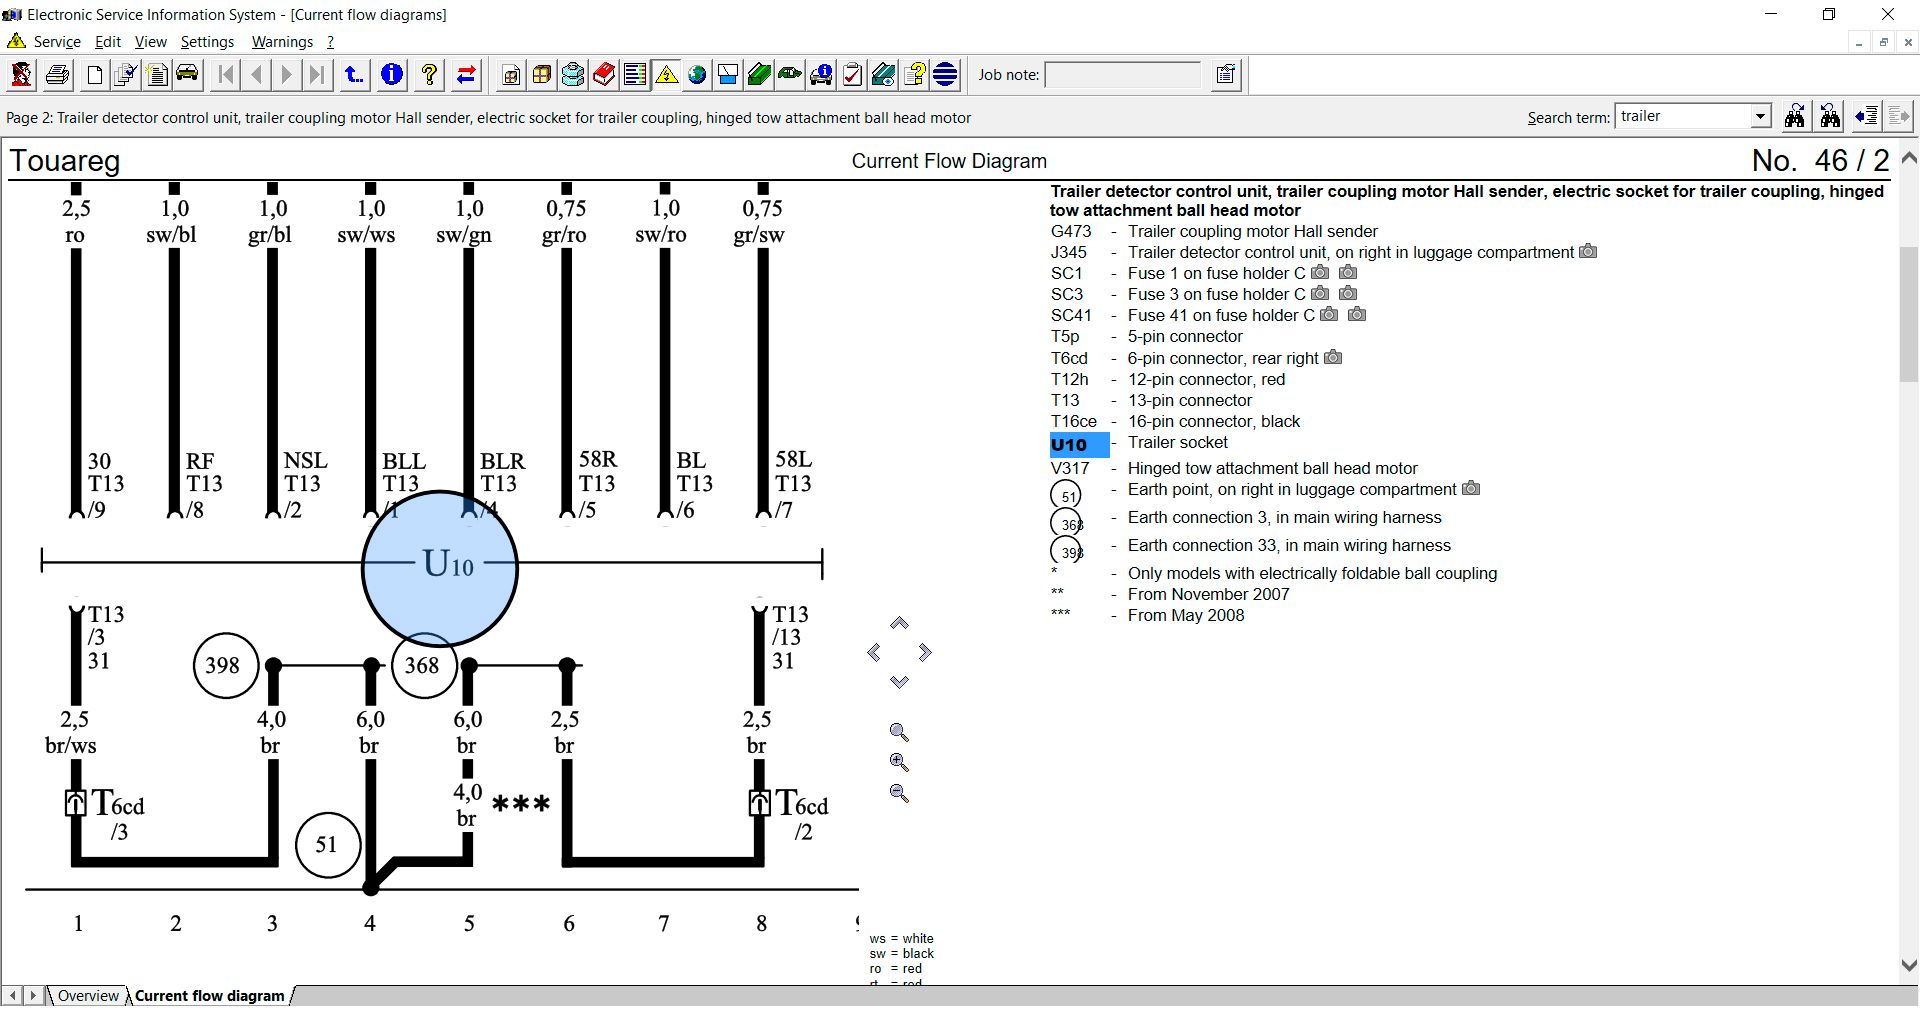Viewport: 1920px width, 1030px height.
Task: Select the Current flow diagram tab
Action: click(x=209, y=996)
